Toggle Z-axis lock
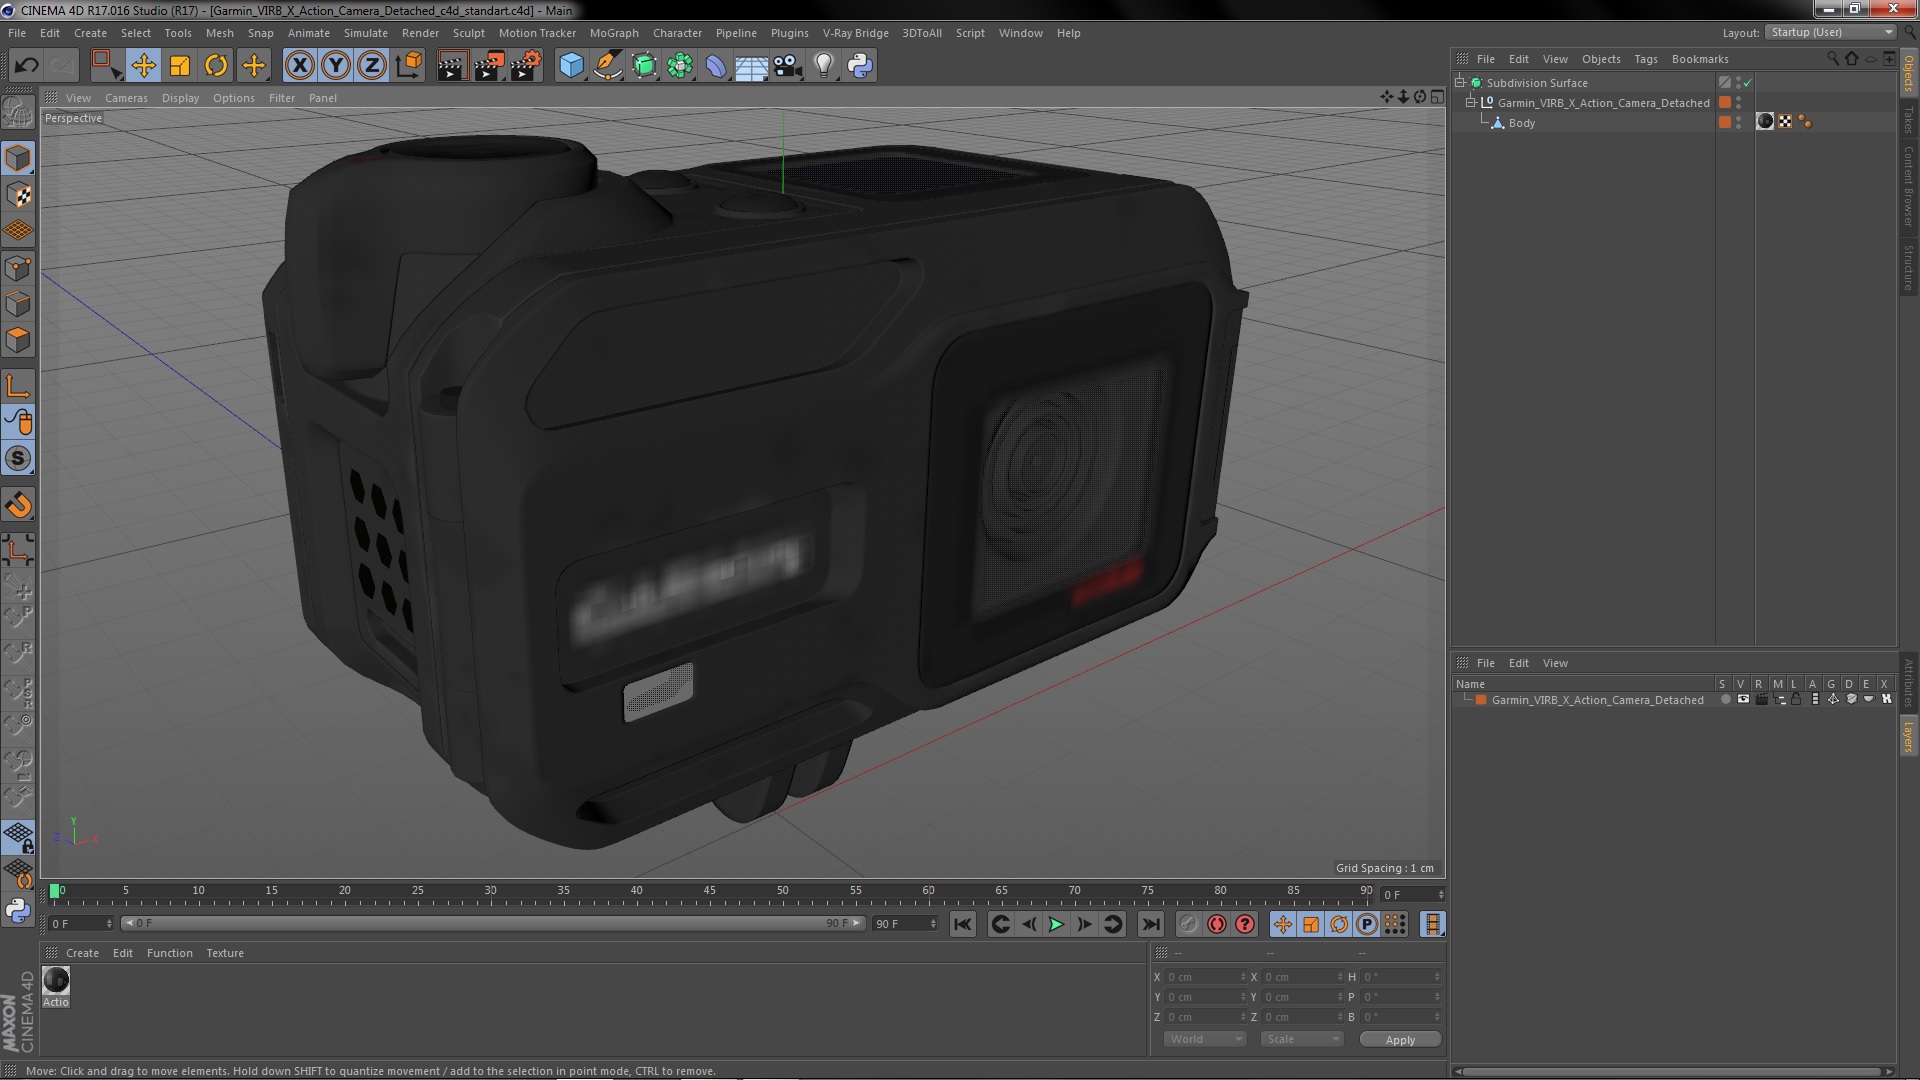The image size is (1920, 1080). tap(372, 66)
